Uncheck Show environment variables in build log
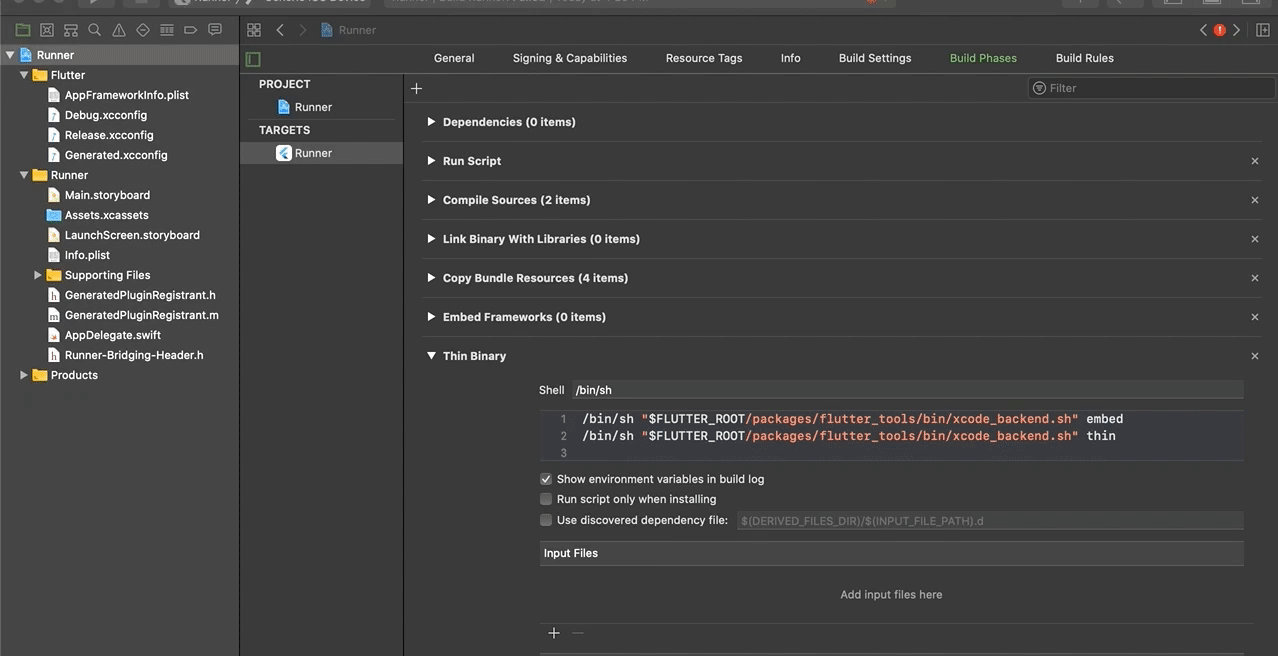 pyautogui.click(x=546, y=479)
